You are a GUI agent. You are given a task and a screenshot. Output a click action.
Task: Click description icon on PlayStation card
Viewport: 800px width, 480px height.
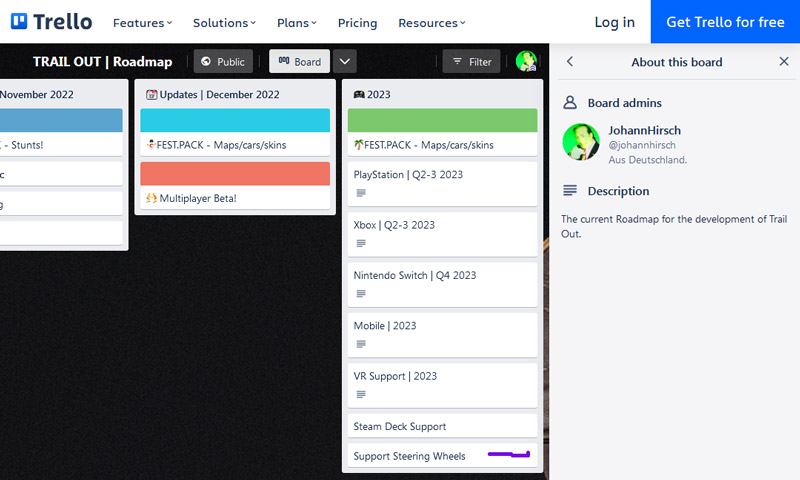pos(361,193)
